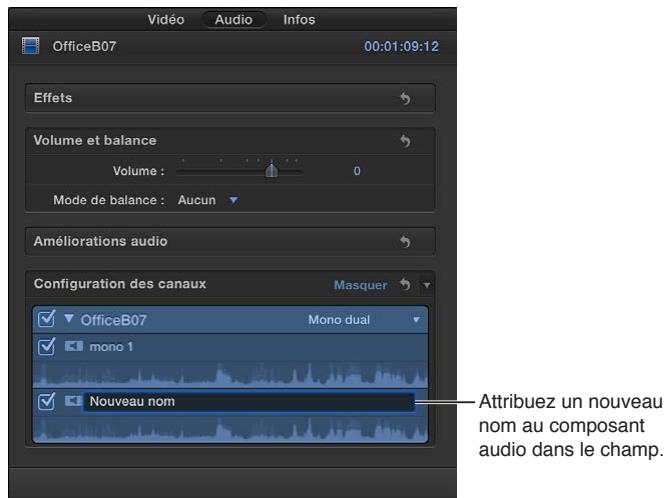The width and height of the screenshot is (665, 498).
Task: Click inside the Nouveau nom text field
Action: (249, 401)
